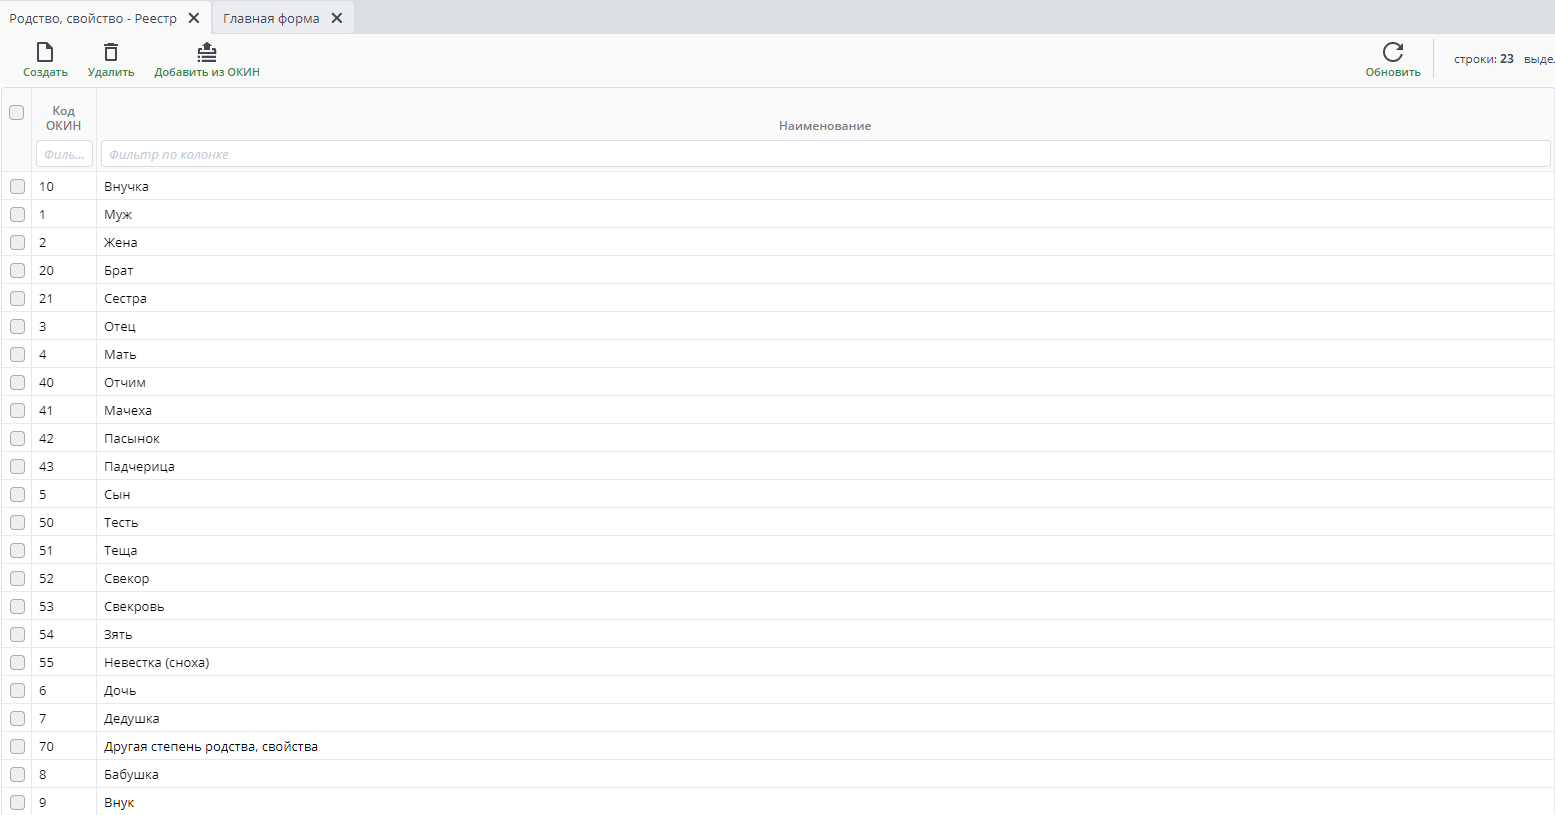
Task: Tick the checkbox for row Жена
Action: click(x=17, y=242)
